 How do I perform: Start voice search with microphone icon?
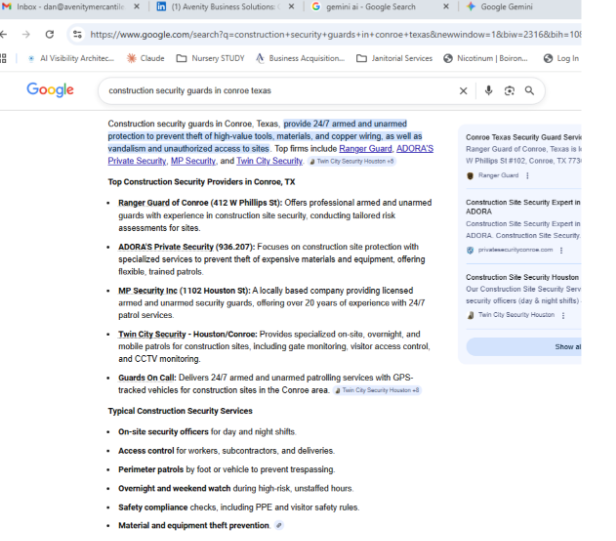(x=488, y=91)
